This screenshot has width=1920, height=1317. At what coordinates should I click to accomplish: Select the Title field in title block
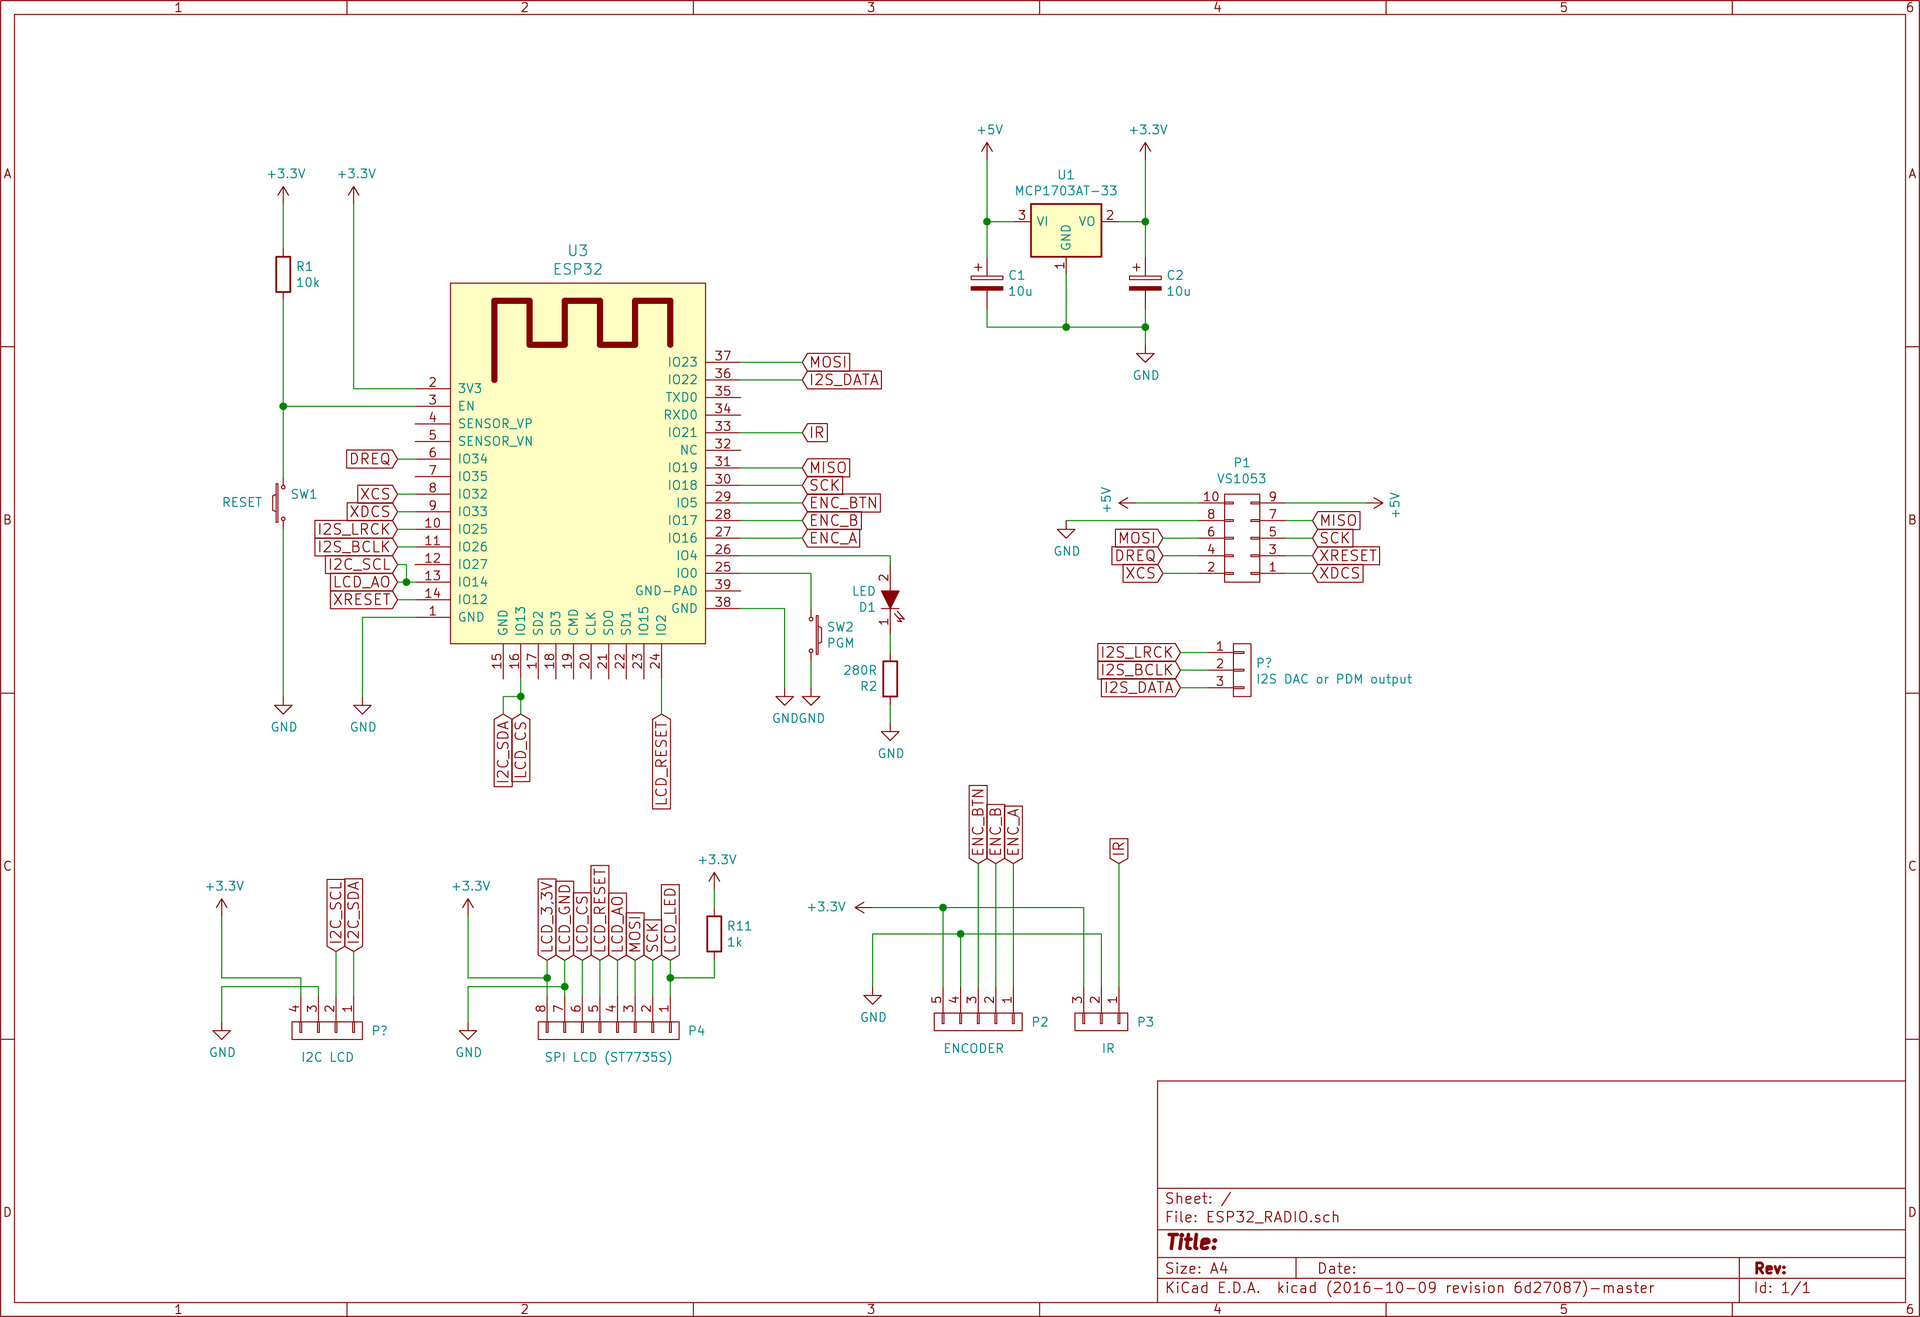[x=1192, y=1242]
